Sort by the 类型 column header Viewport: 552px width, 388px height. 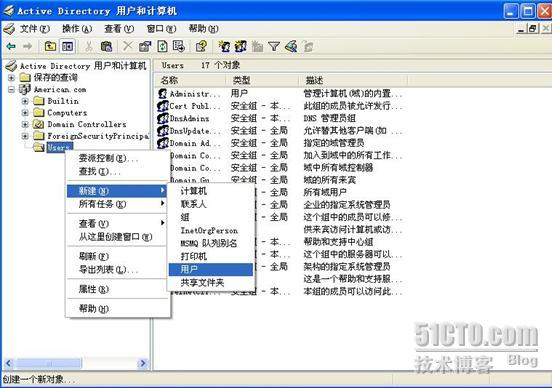(262, 80)
